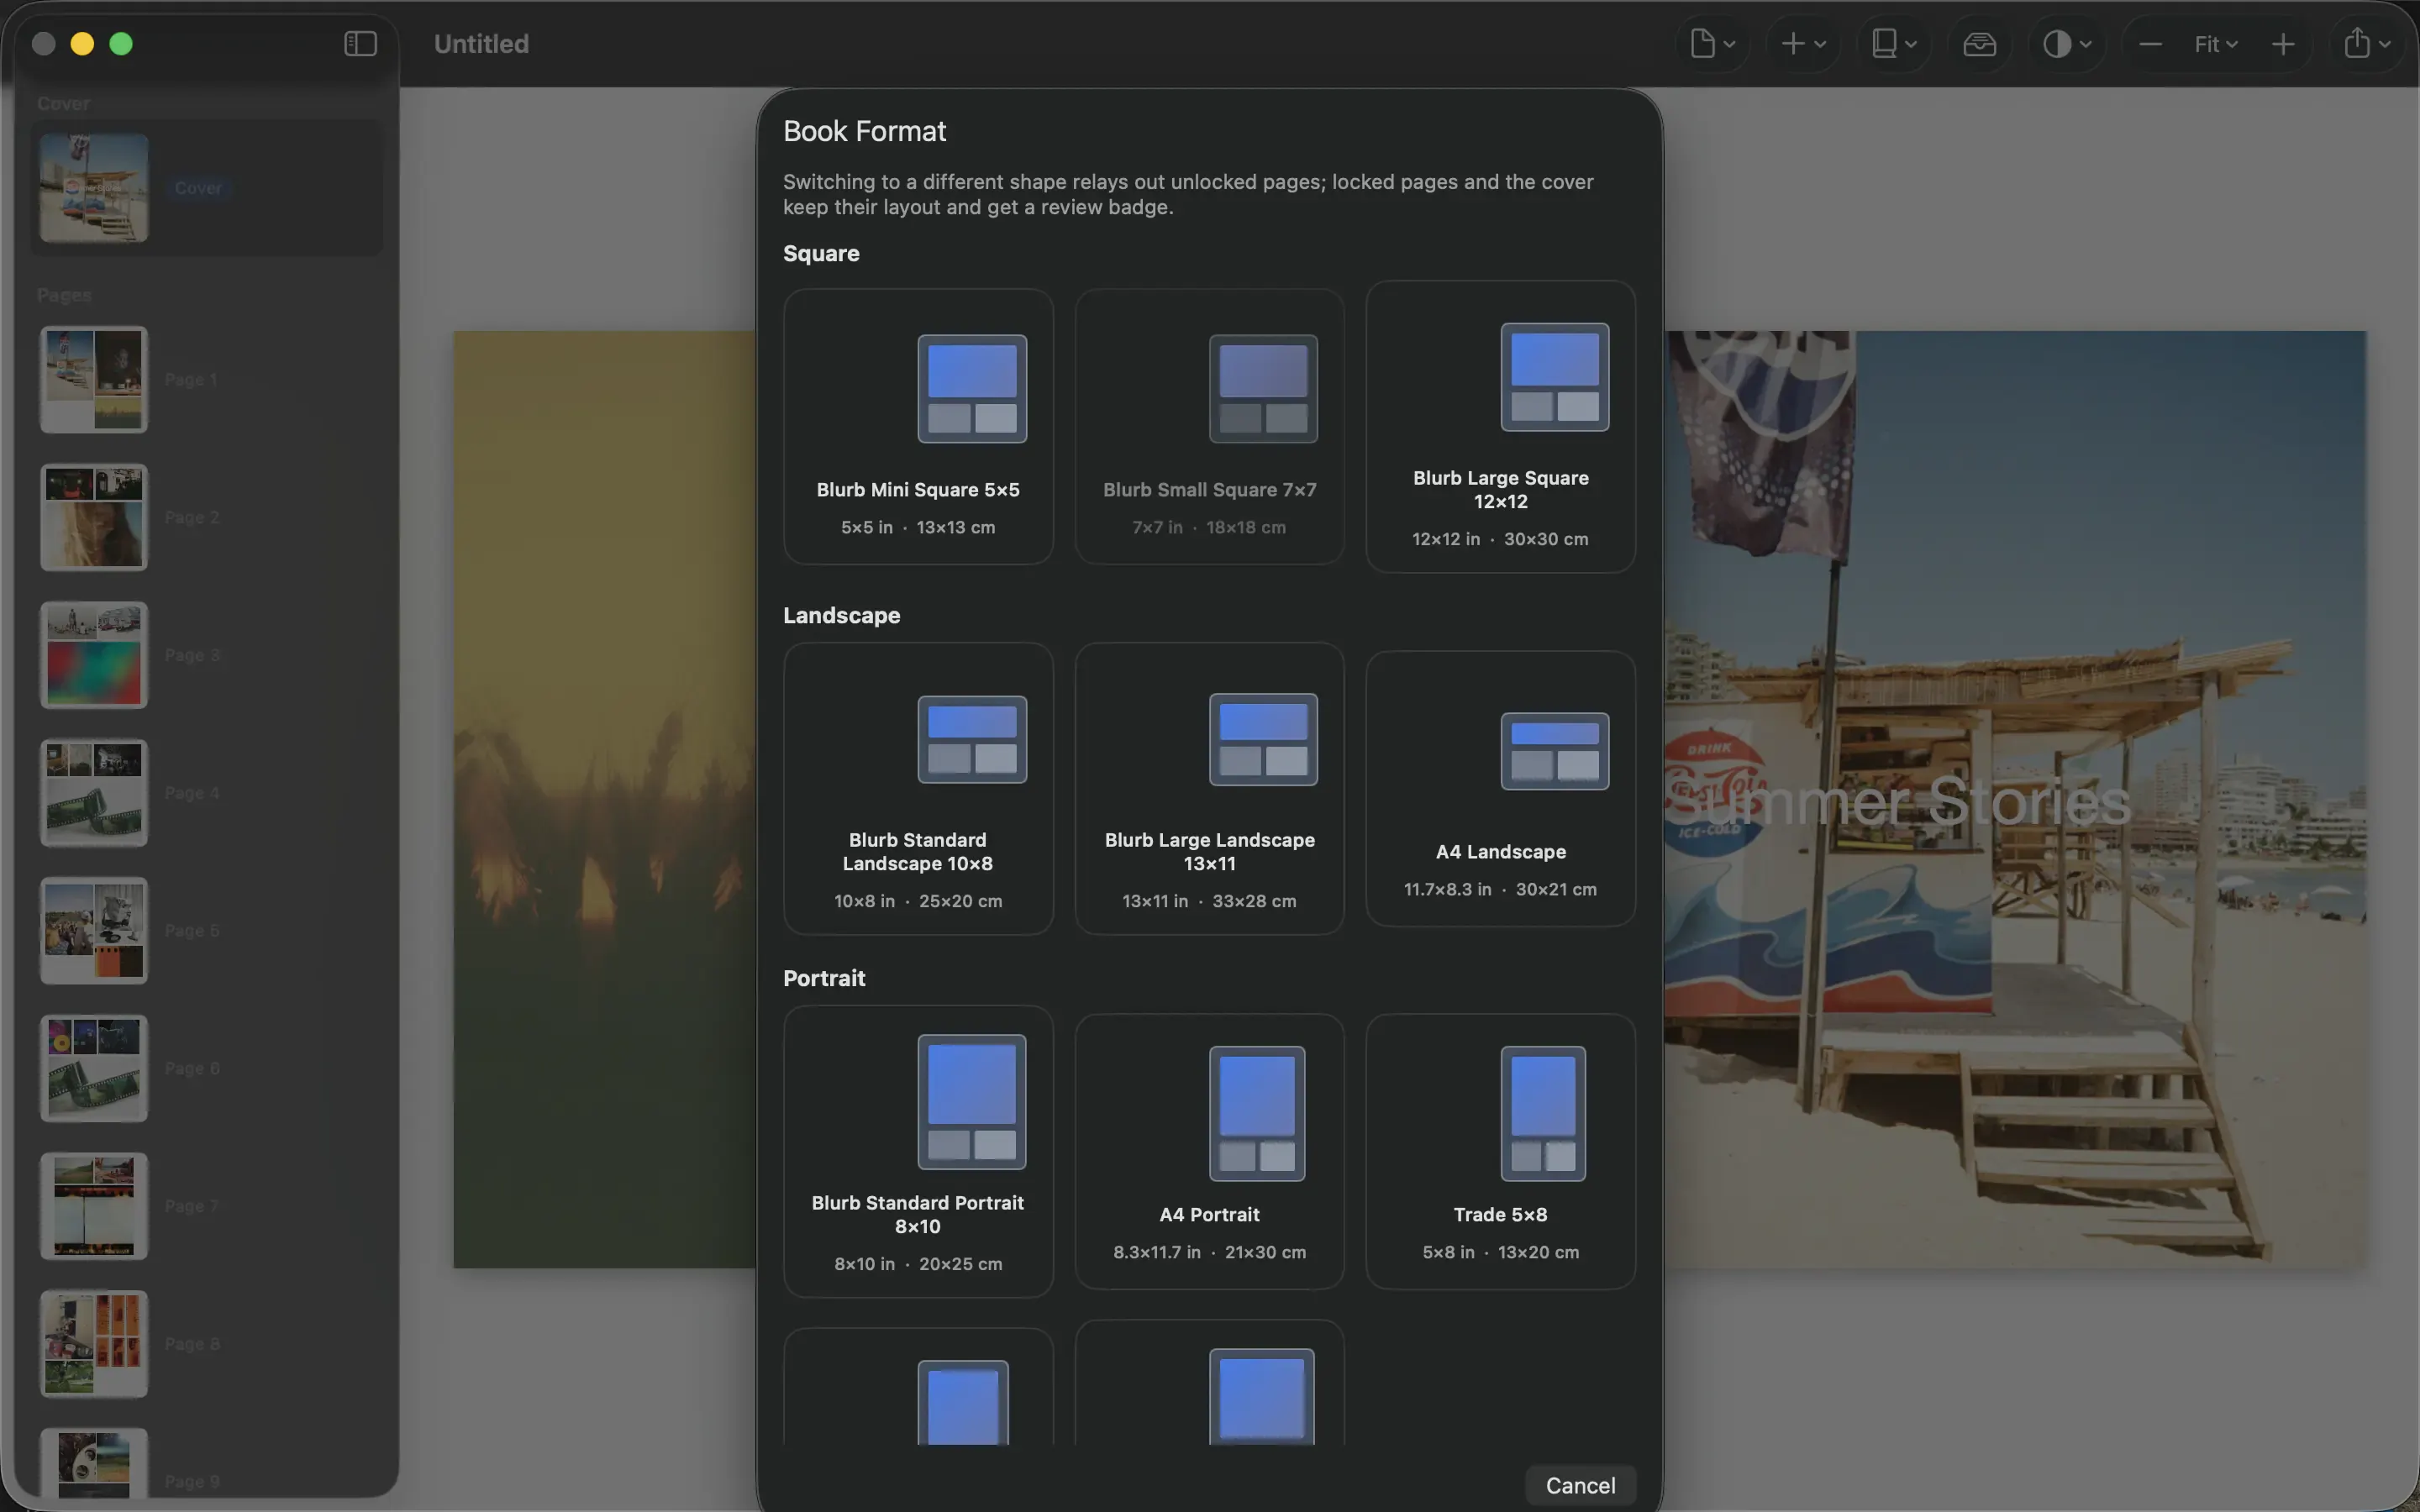Select the A4 Portrait format
Screen dimensions: 2420x1512
tap(1209, 1152)
